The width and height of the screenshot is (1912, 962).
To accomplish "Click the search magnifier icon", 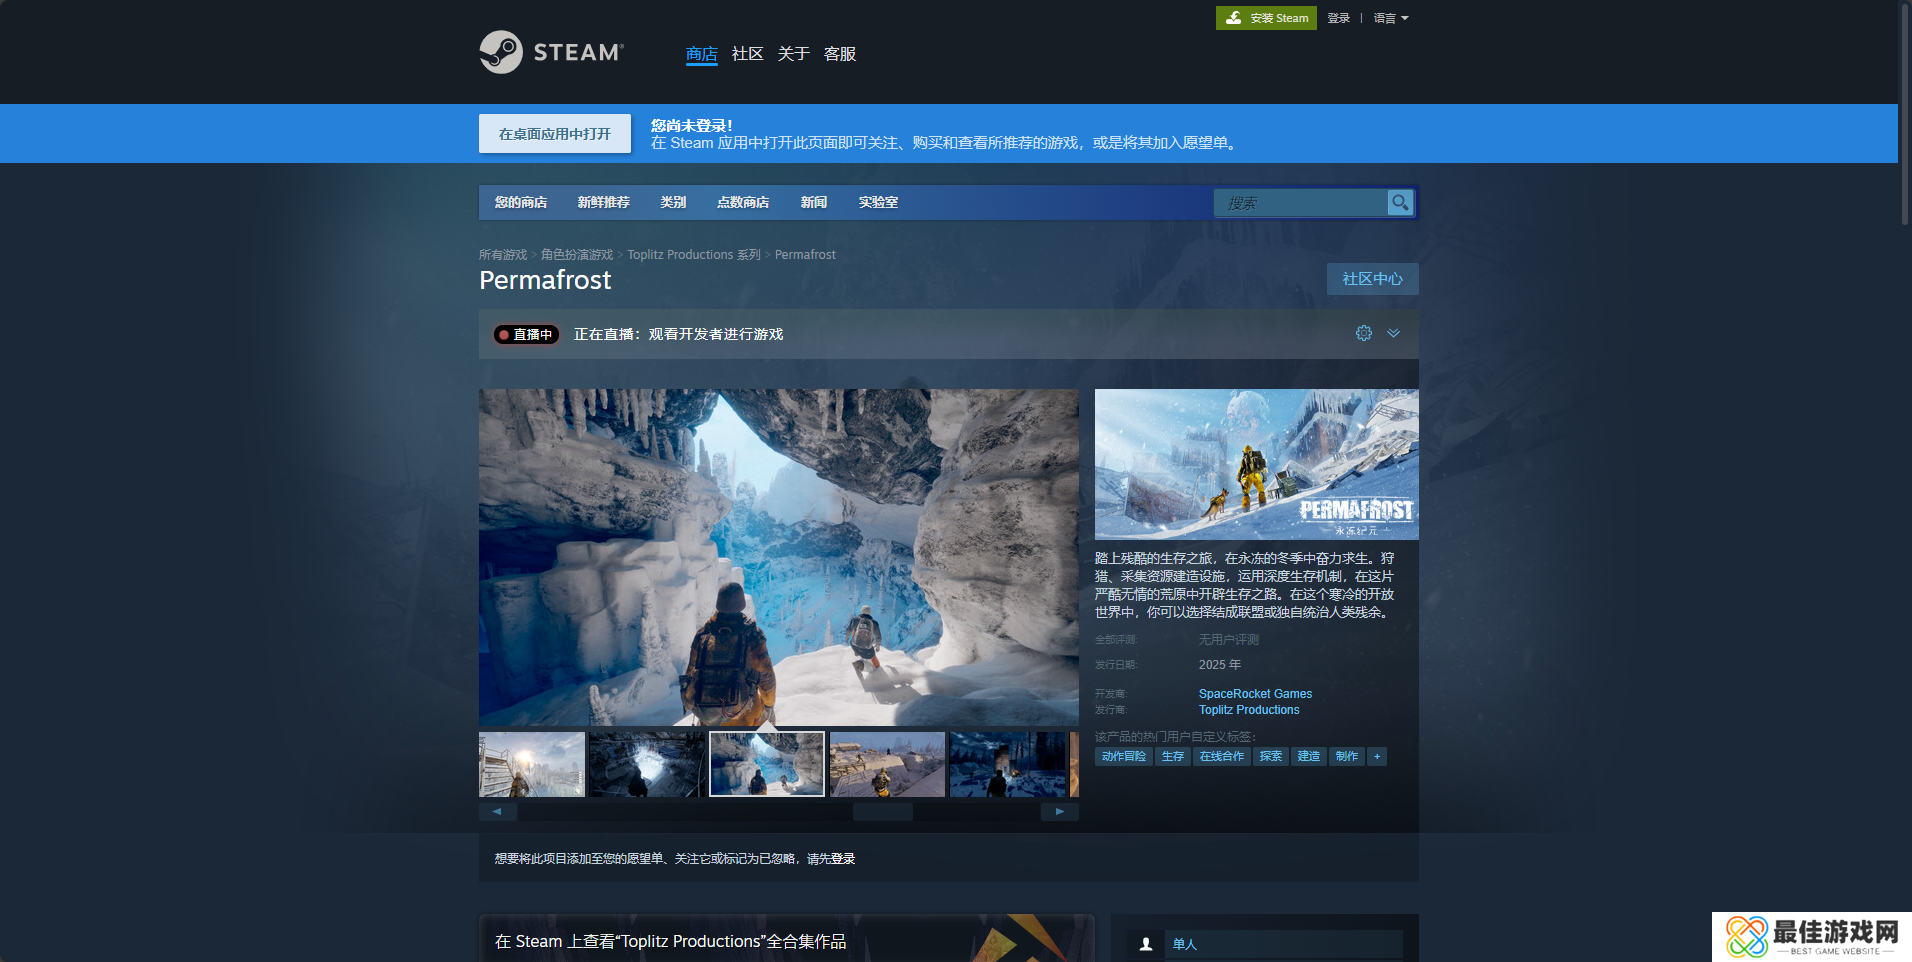I will 1400,202.
